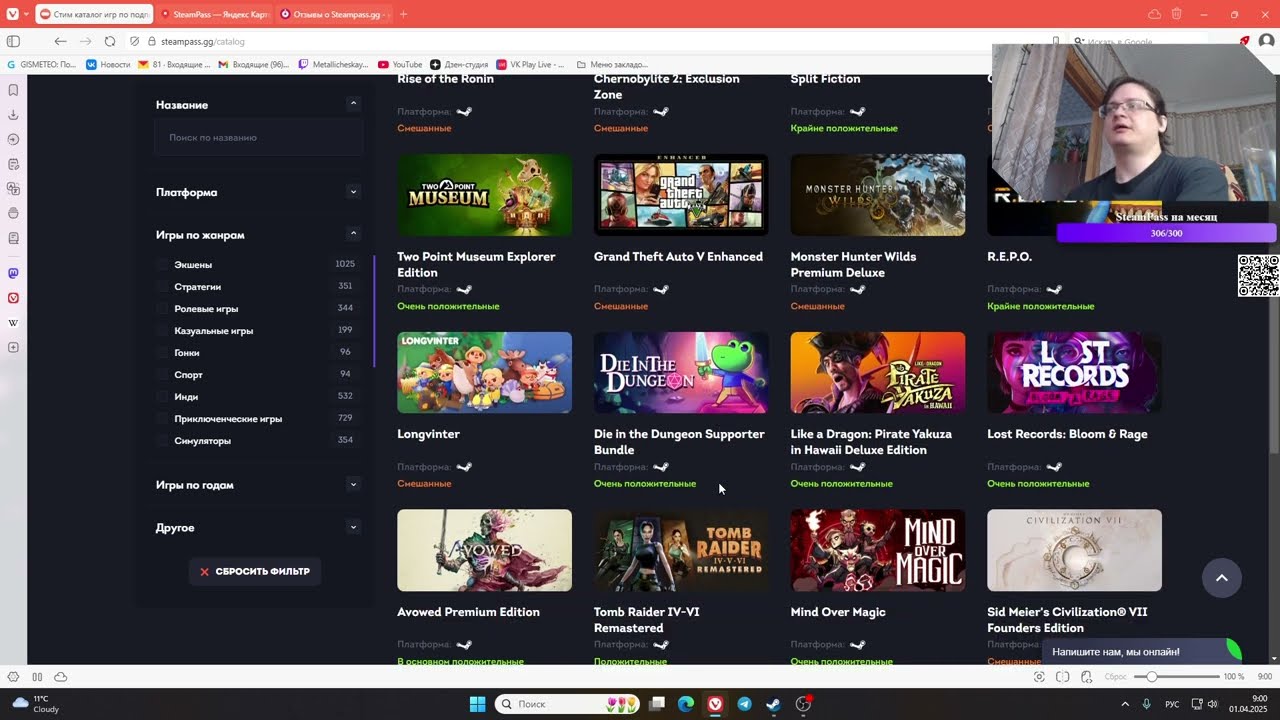Go back to the previous page
1280x720 pixels.
click(60, 41)
